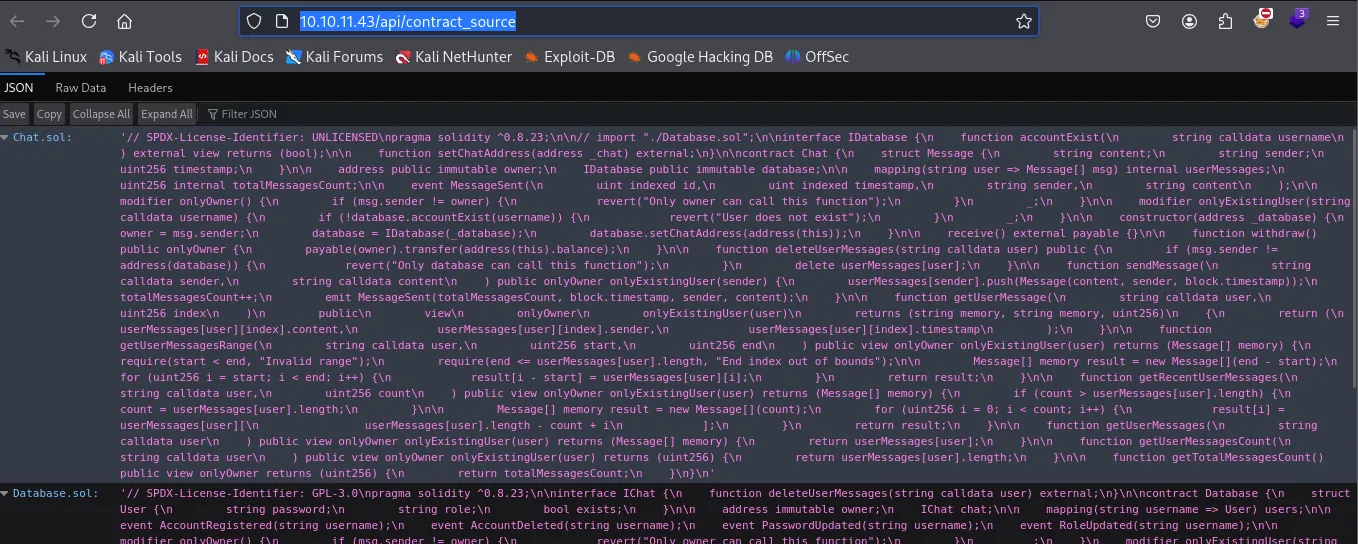Copy the JSON with the Copy button

[x=50, y=114]
